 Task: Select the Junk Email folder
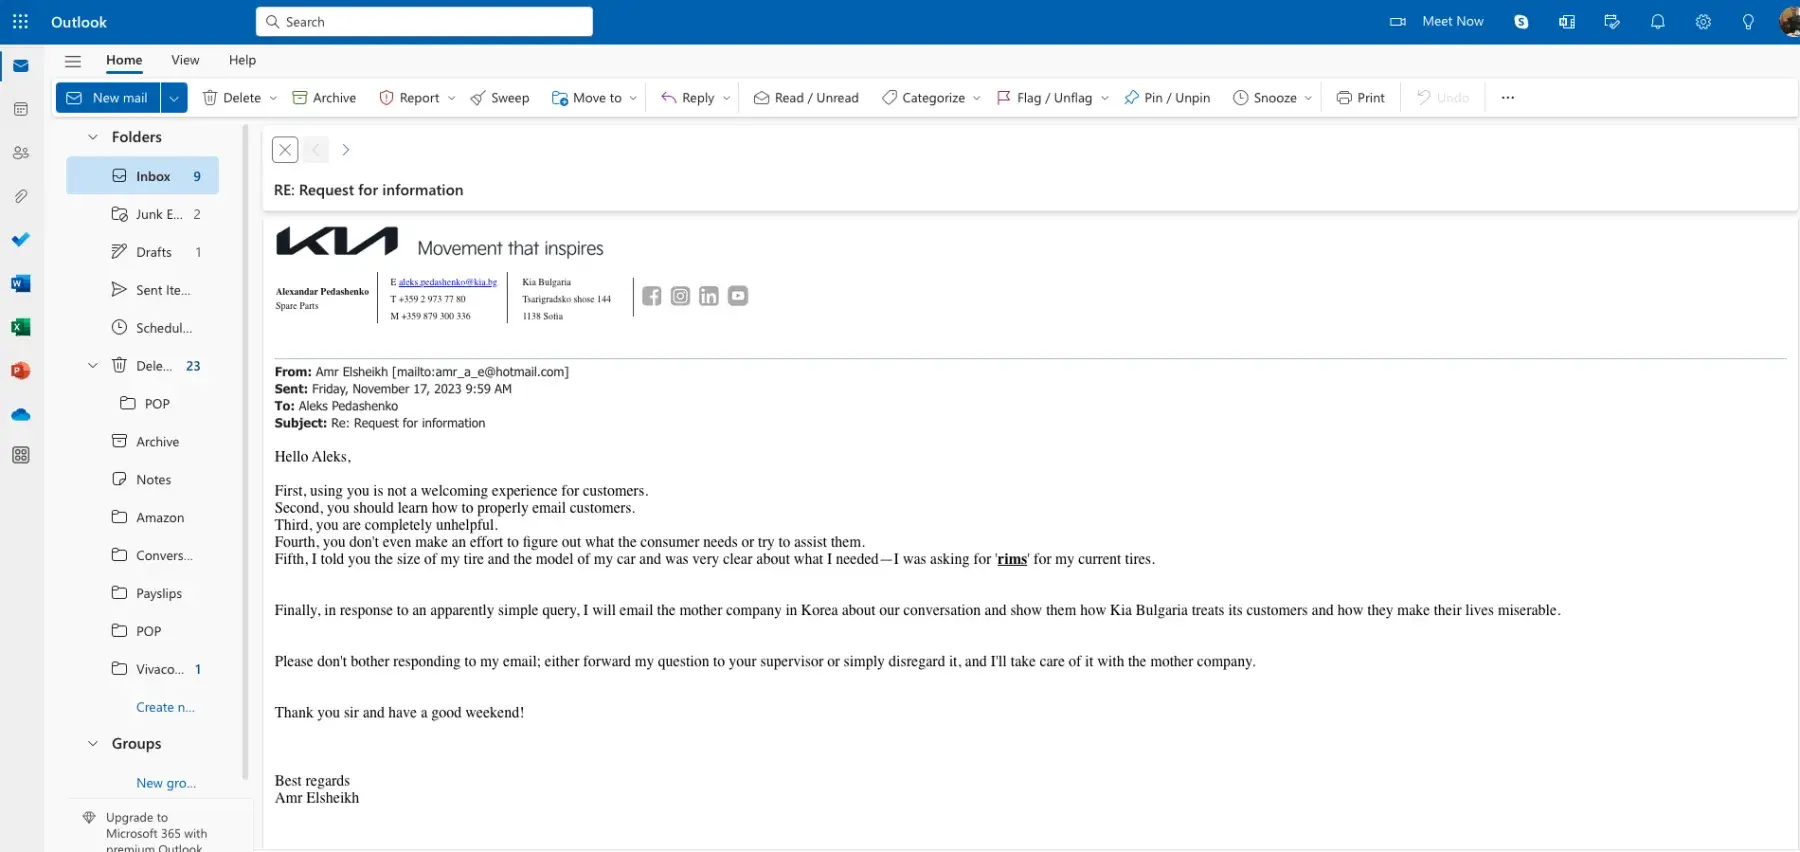coord(158,214)
